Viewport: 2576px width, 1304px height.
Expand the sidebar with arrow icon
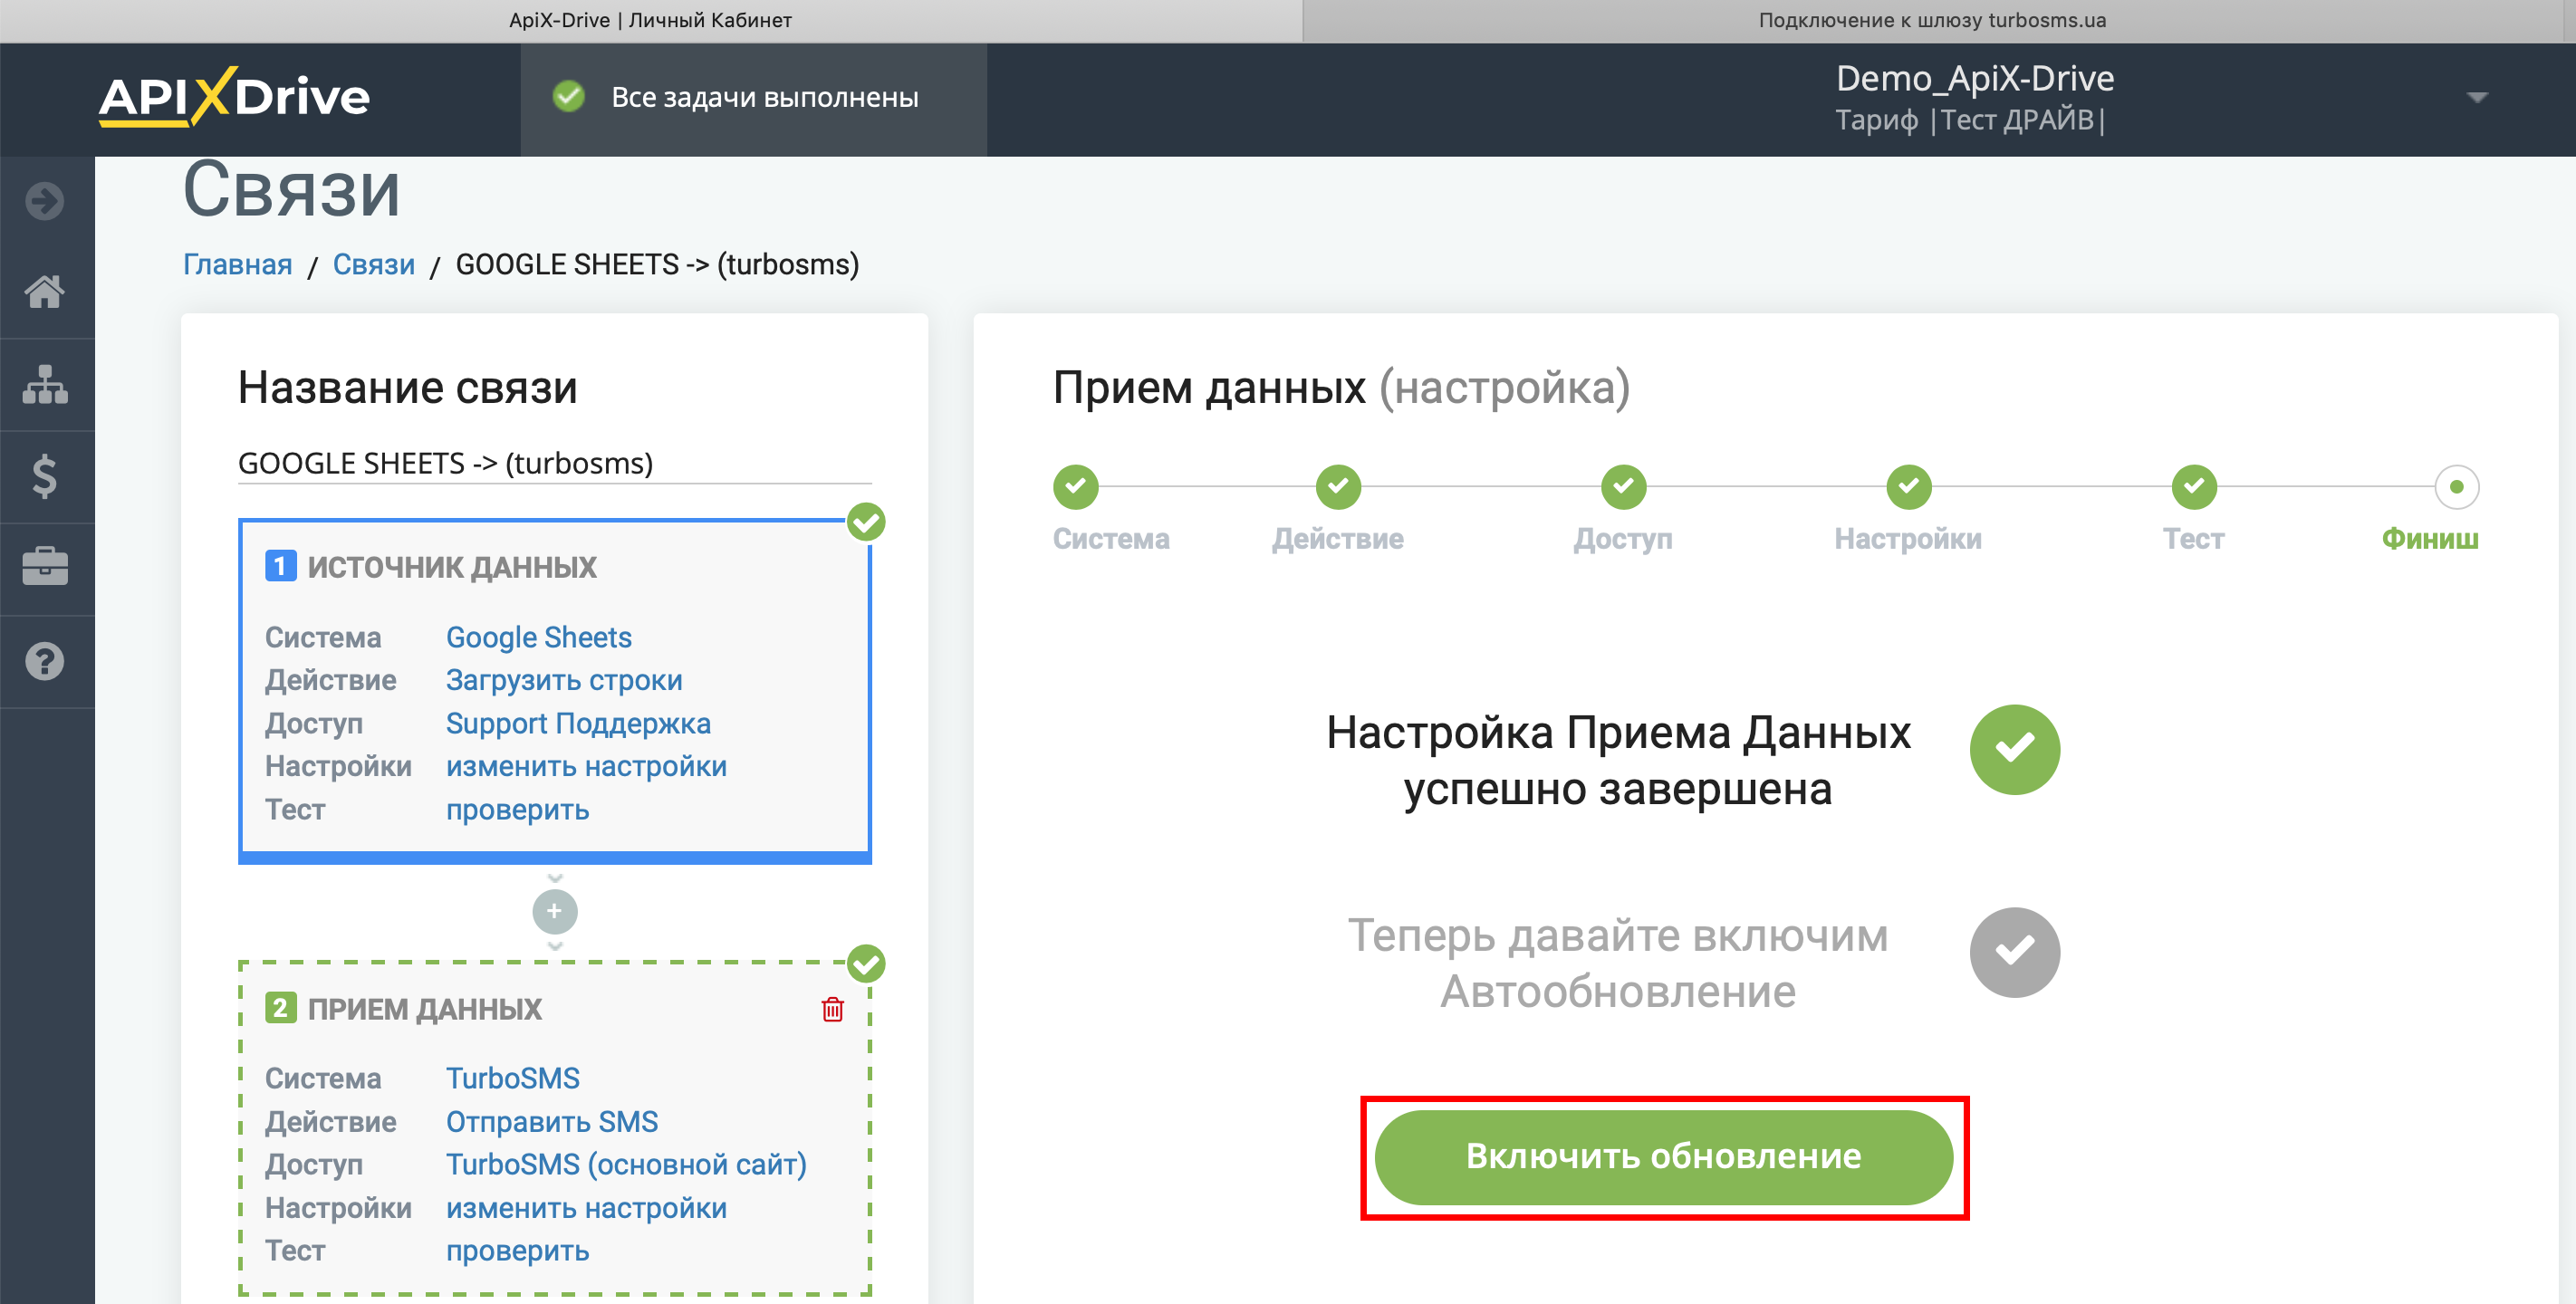[45, 201]
